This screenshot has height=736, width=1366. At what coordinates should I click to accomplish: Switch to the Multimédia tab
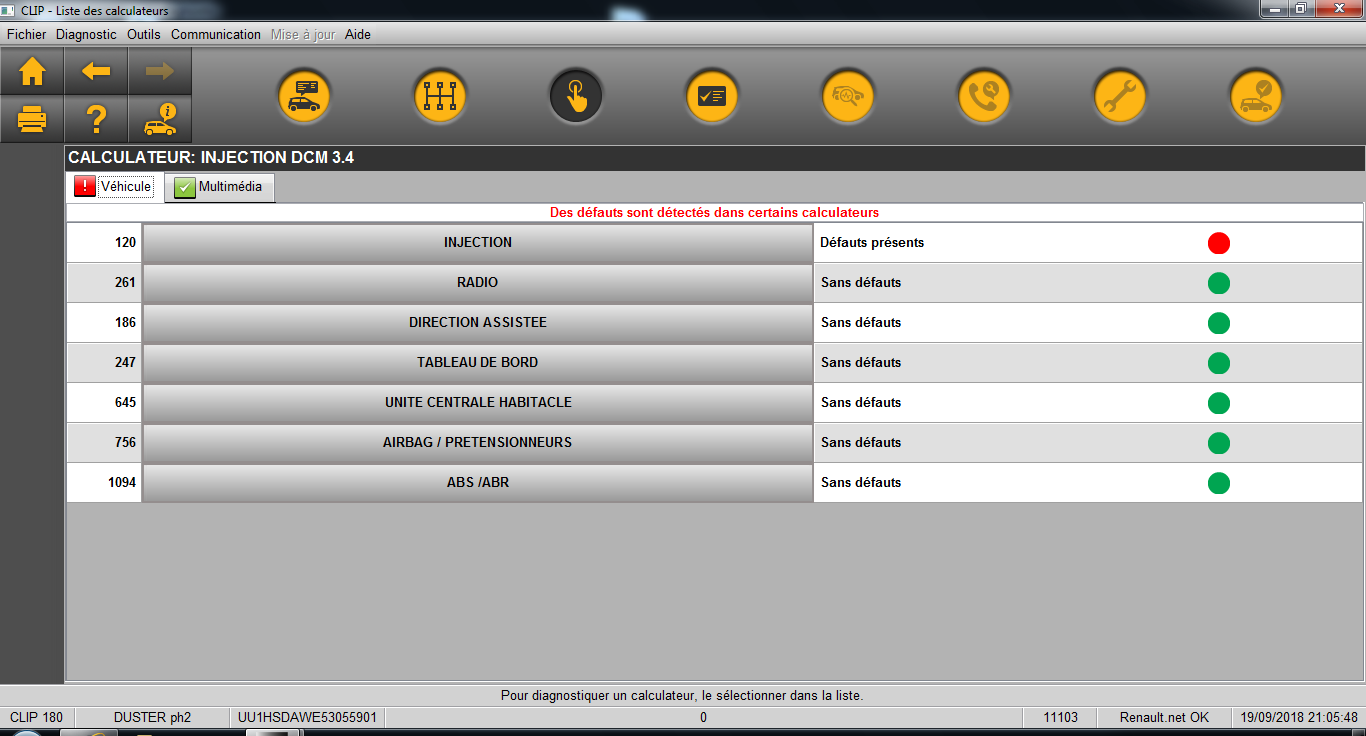click(219, 187)
